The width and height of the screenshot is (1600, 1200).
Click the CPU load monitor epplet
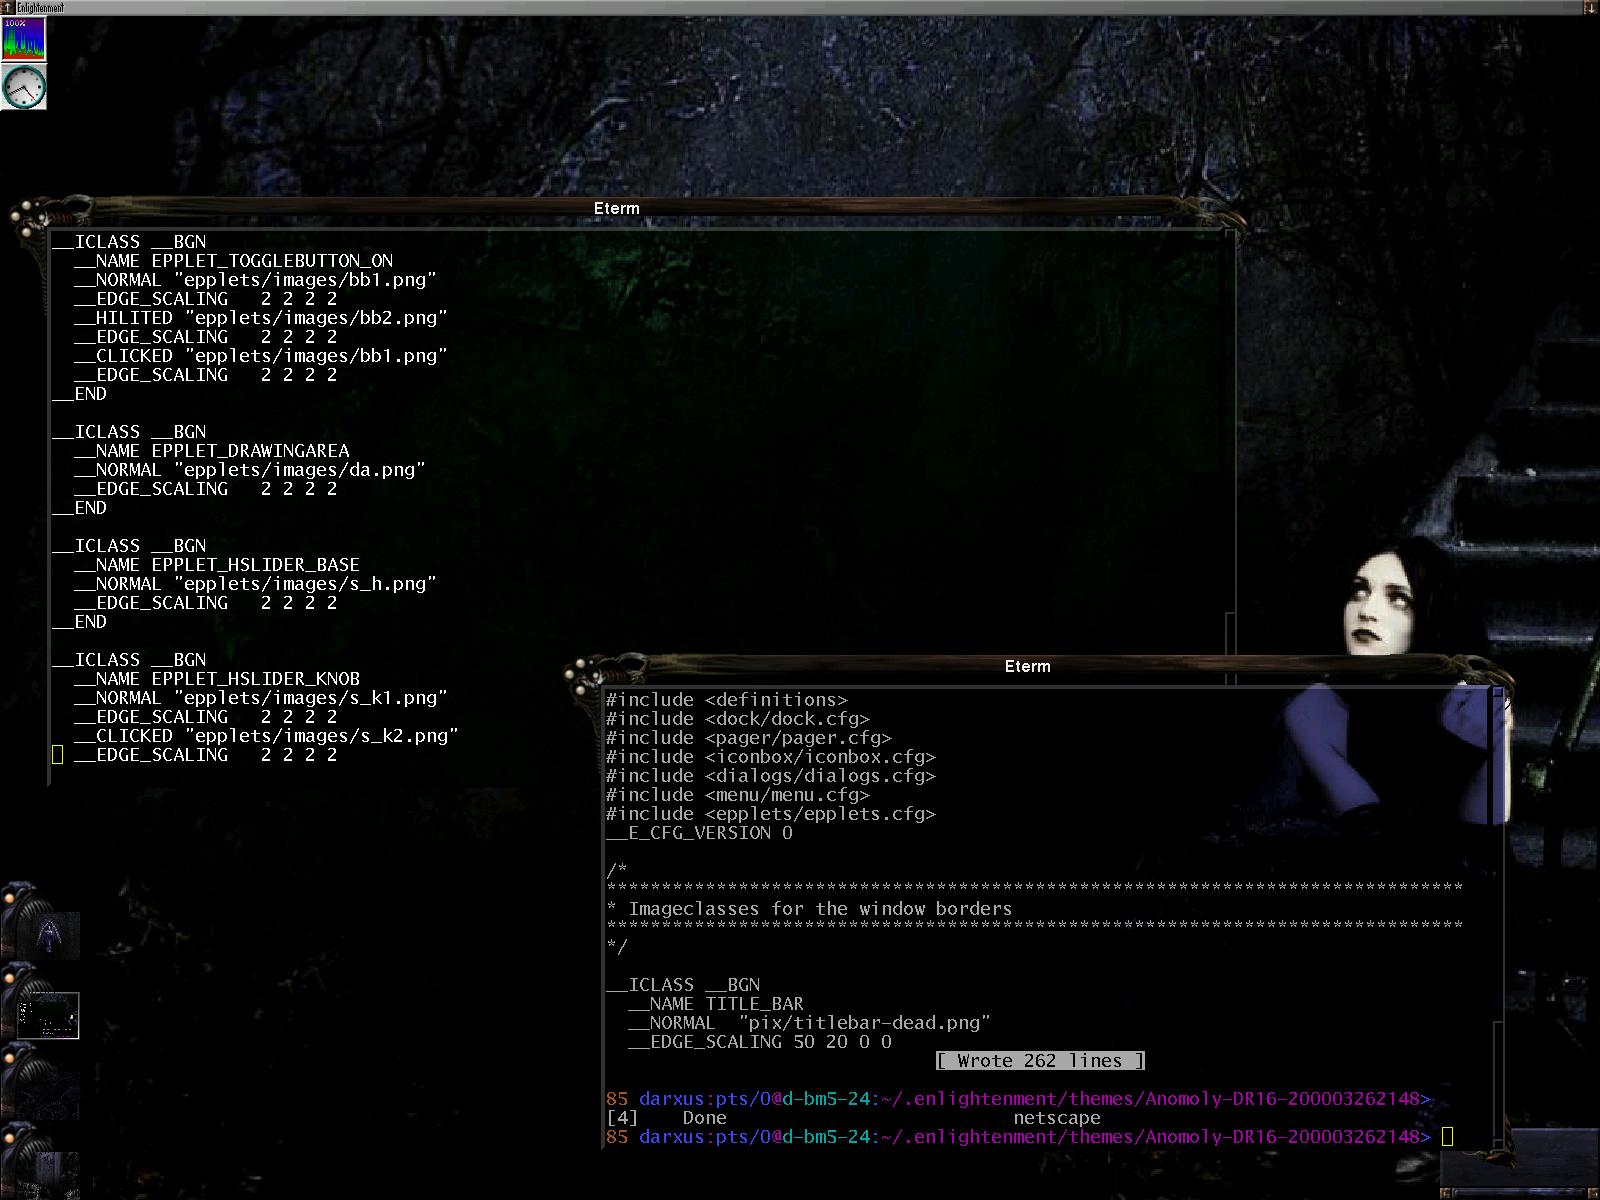tap(23, 39)
